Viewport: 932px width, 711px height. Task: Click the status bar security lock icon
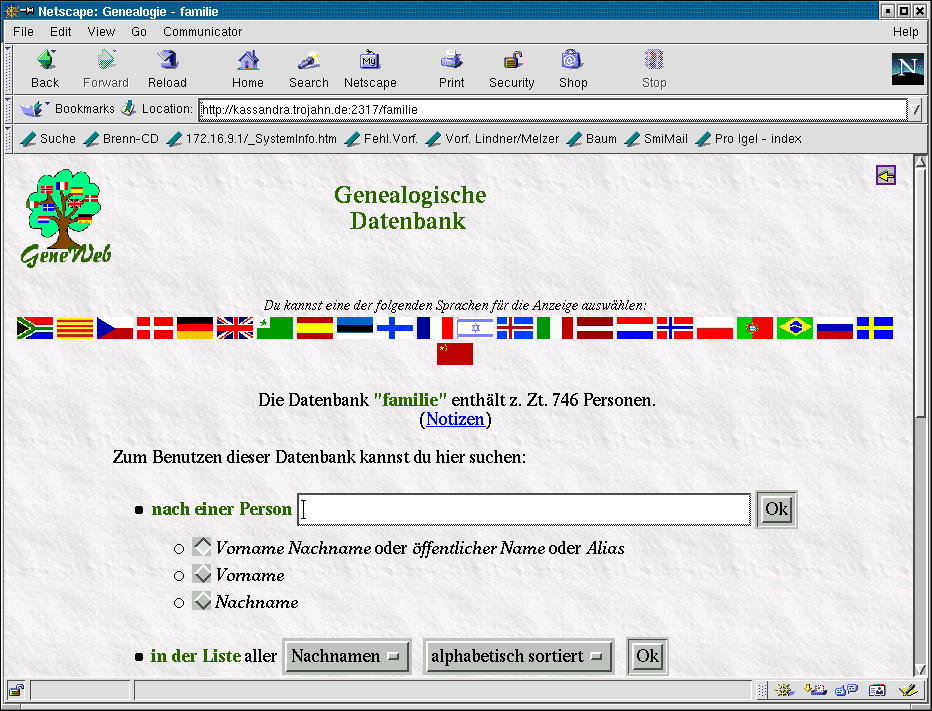pyautogui.click(x=17, y=690)
